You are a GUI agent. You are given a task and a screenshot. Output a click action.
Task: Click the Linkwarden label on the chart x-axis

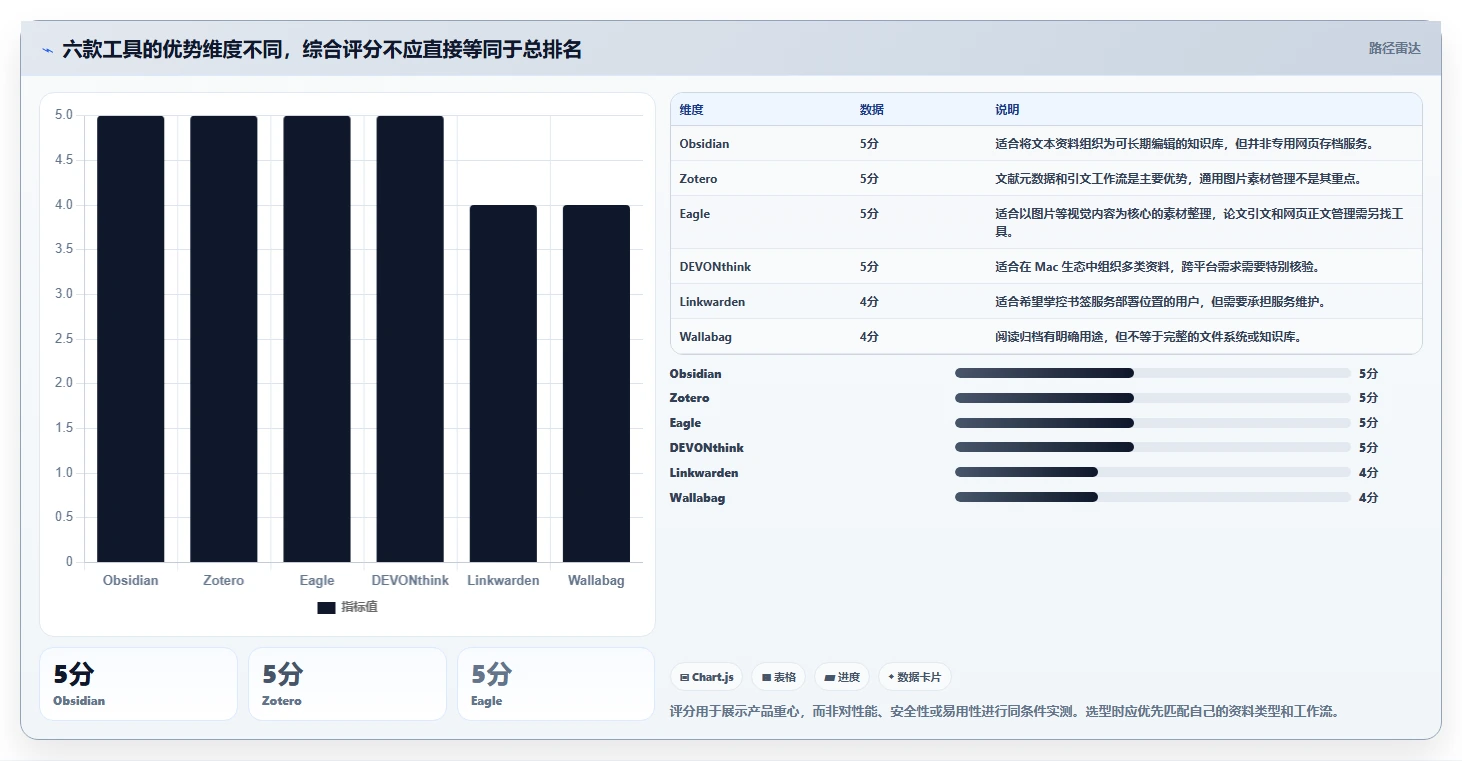tap(503, 580)
